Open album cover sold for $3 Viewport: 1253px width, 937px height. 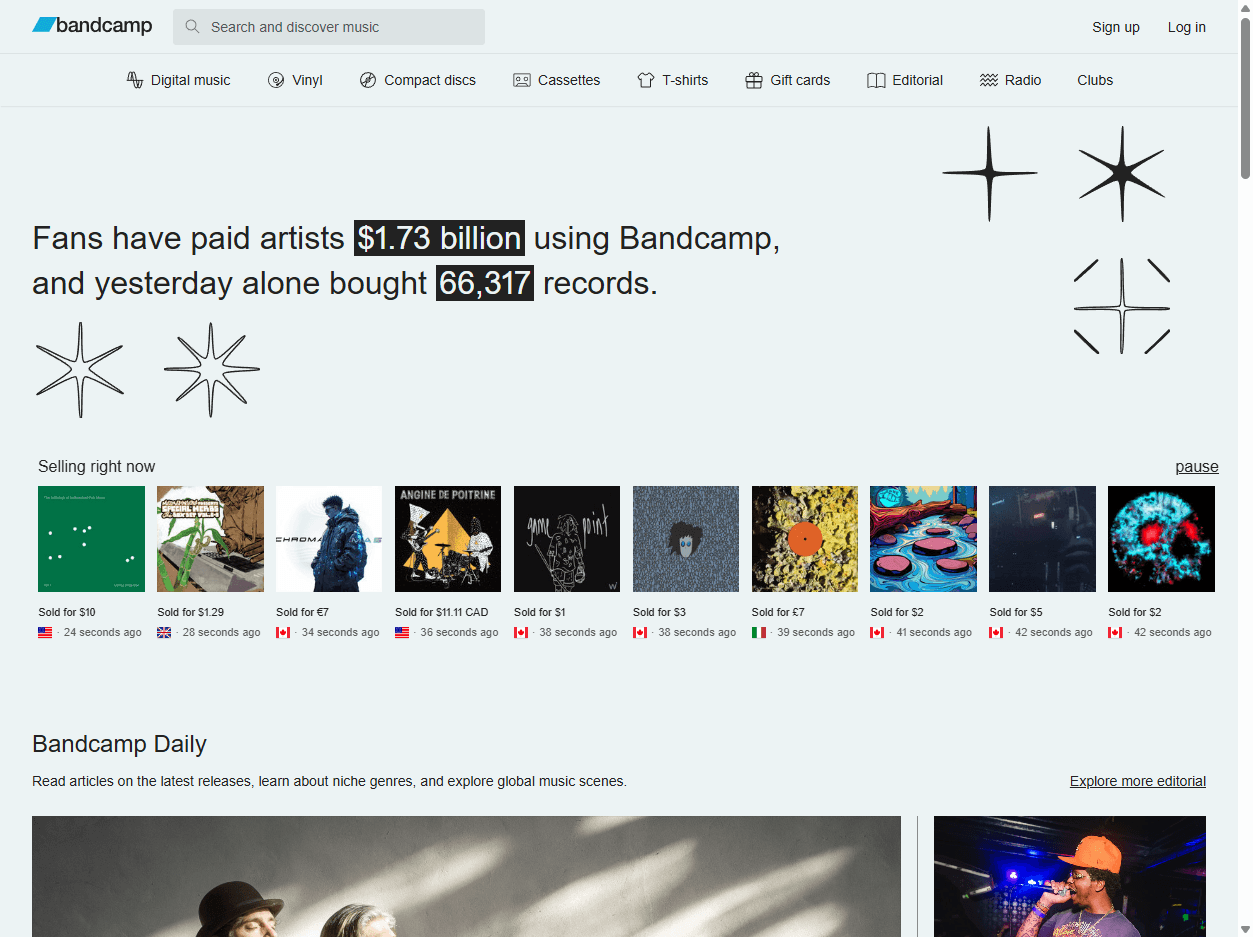[x=686, y=539]
